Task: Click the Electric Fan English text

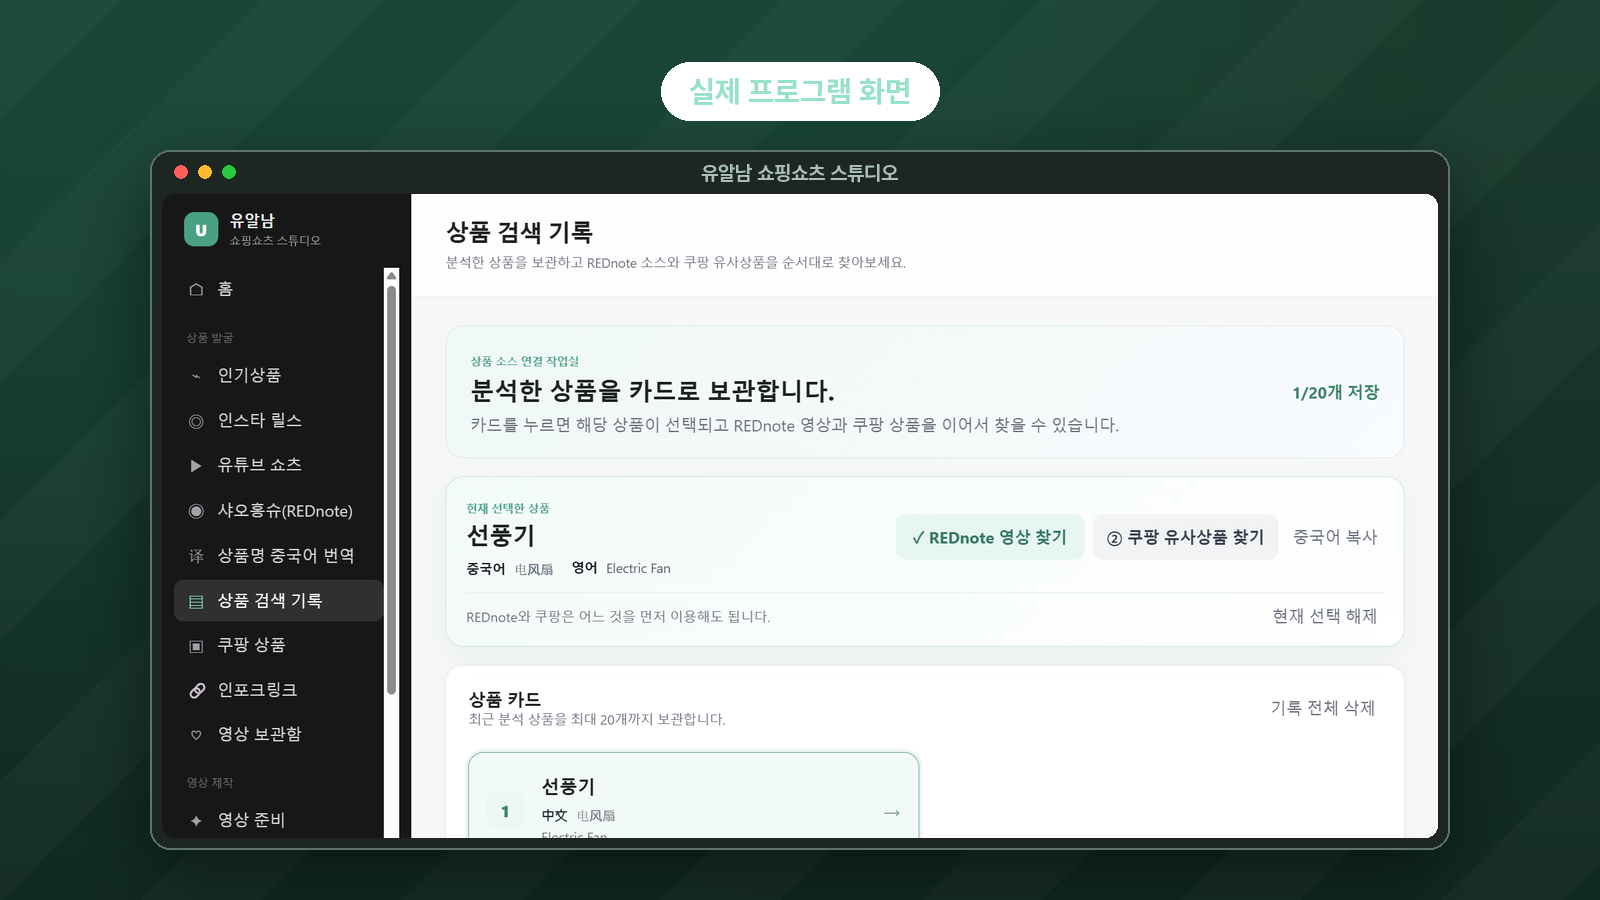Action: tap(638, 568)
